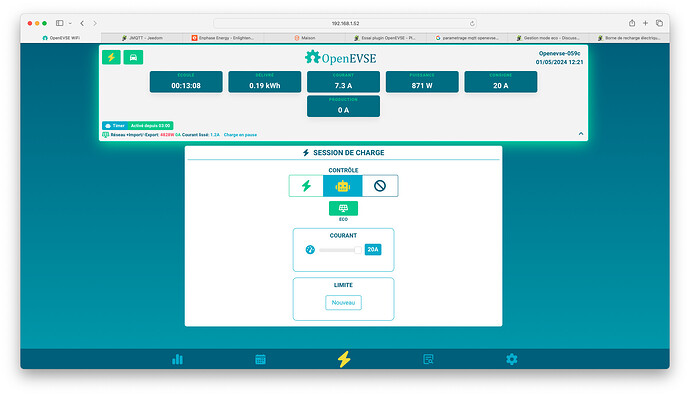Click the green vehicle connected icon

[133, 57]
